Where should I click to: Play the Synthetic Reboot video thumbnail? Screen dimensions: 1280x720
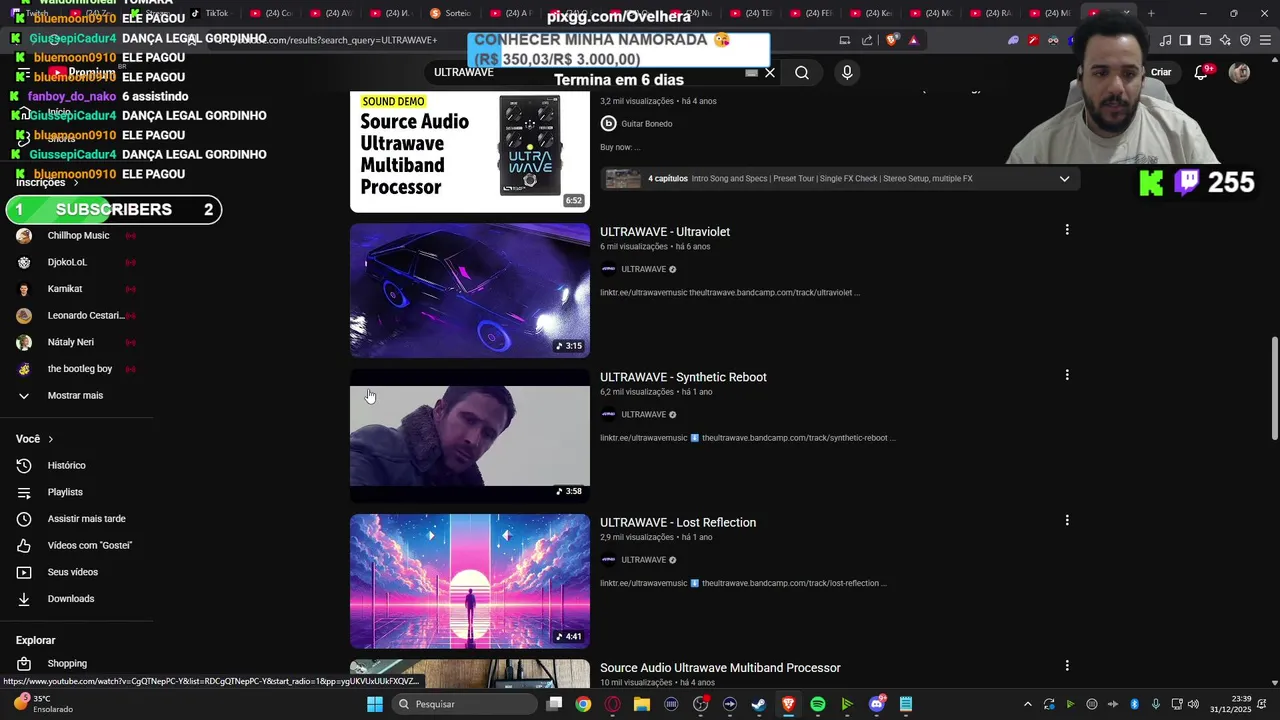[470, 436]
